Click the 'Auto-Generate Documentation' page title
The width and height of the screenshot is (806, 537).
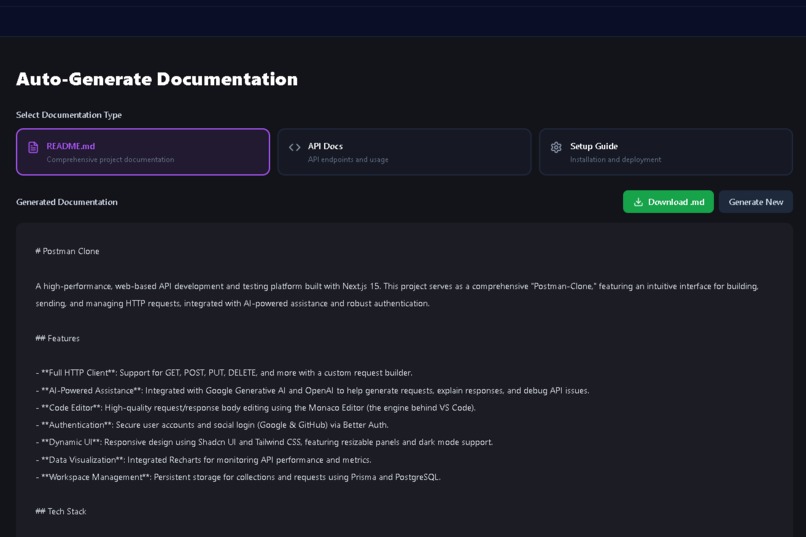point(157,79)
